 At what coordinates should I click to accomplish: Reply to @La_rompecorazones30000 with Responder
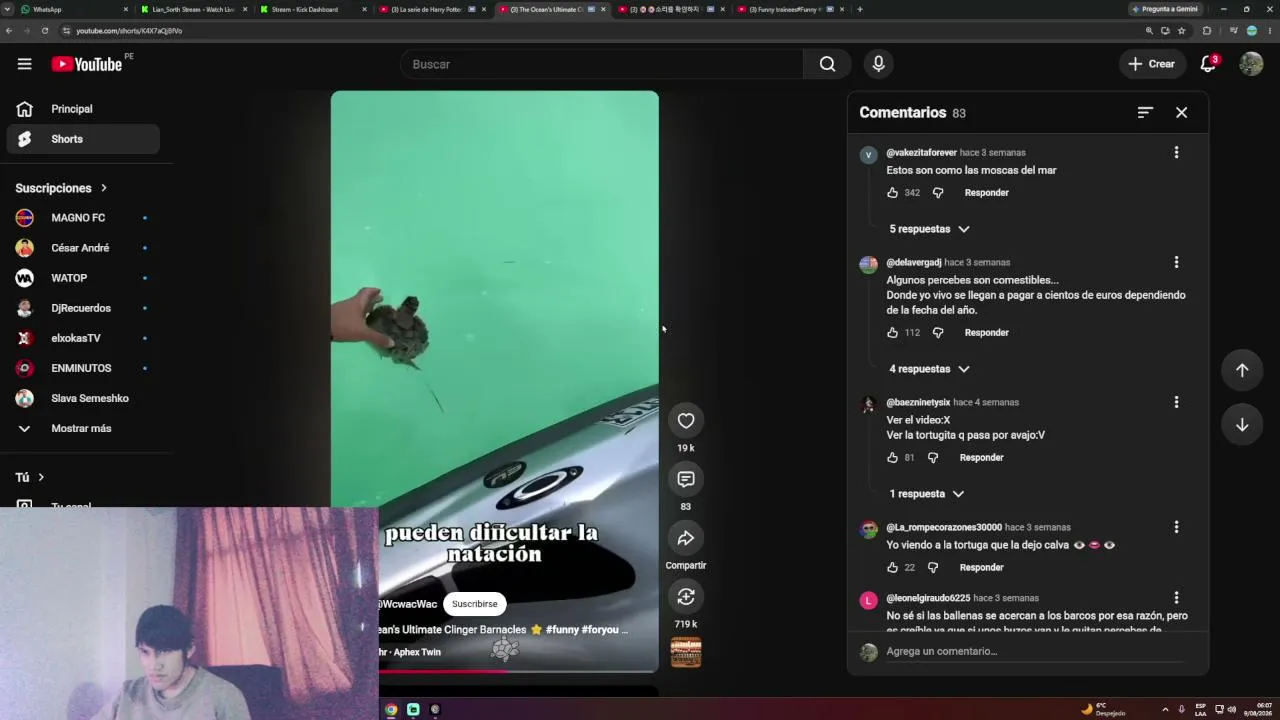(981, 567)
